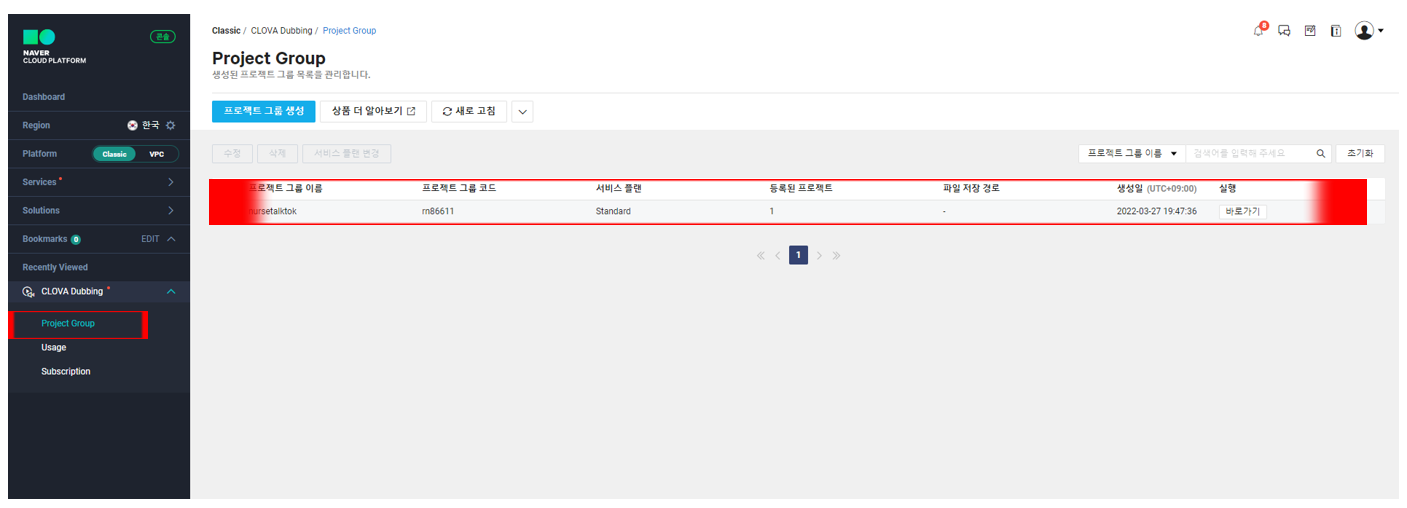The width and height of the screenshot is (1407, 508).
Task: Click the CLOVA Dubbing breadcrumb link
Action: (281, 31)
